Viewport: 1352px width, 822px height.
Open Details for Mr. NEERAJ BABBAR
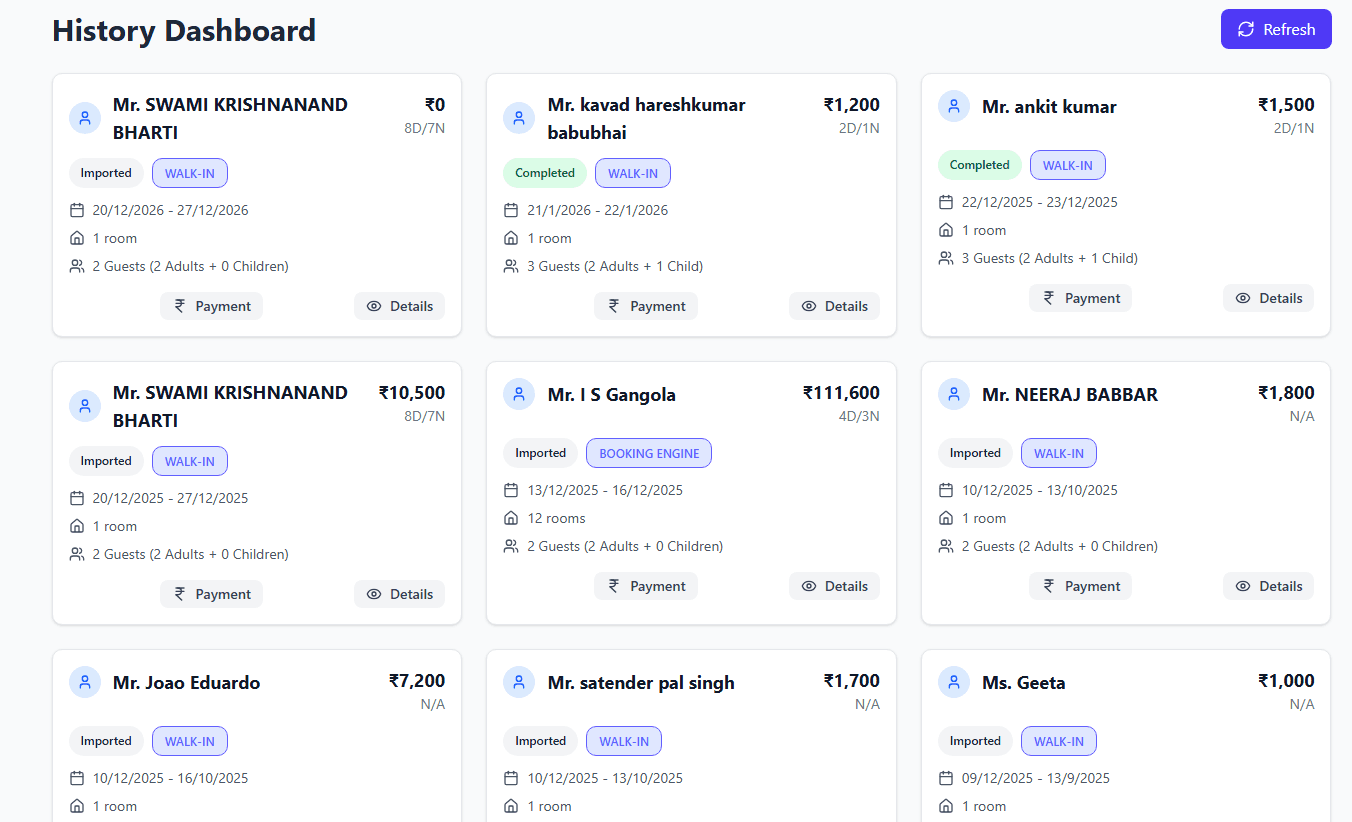pos(1268,585)
